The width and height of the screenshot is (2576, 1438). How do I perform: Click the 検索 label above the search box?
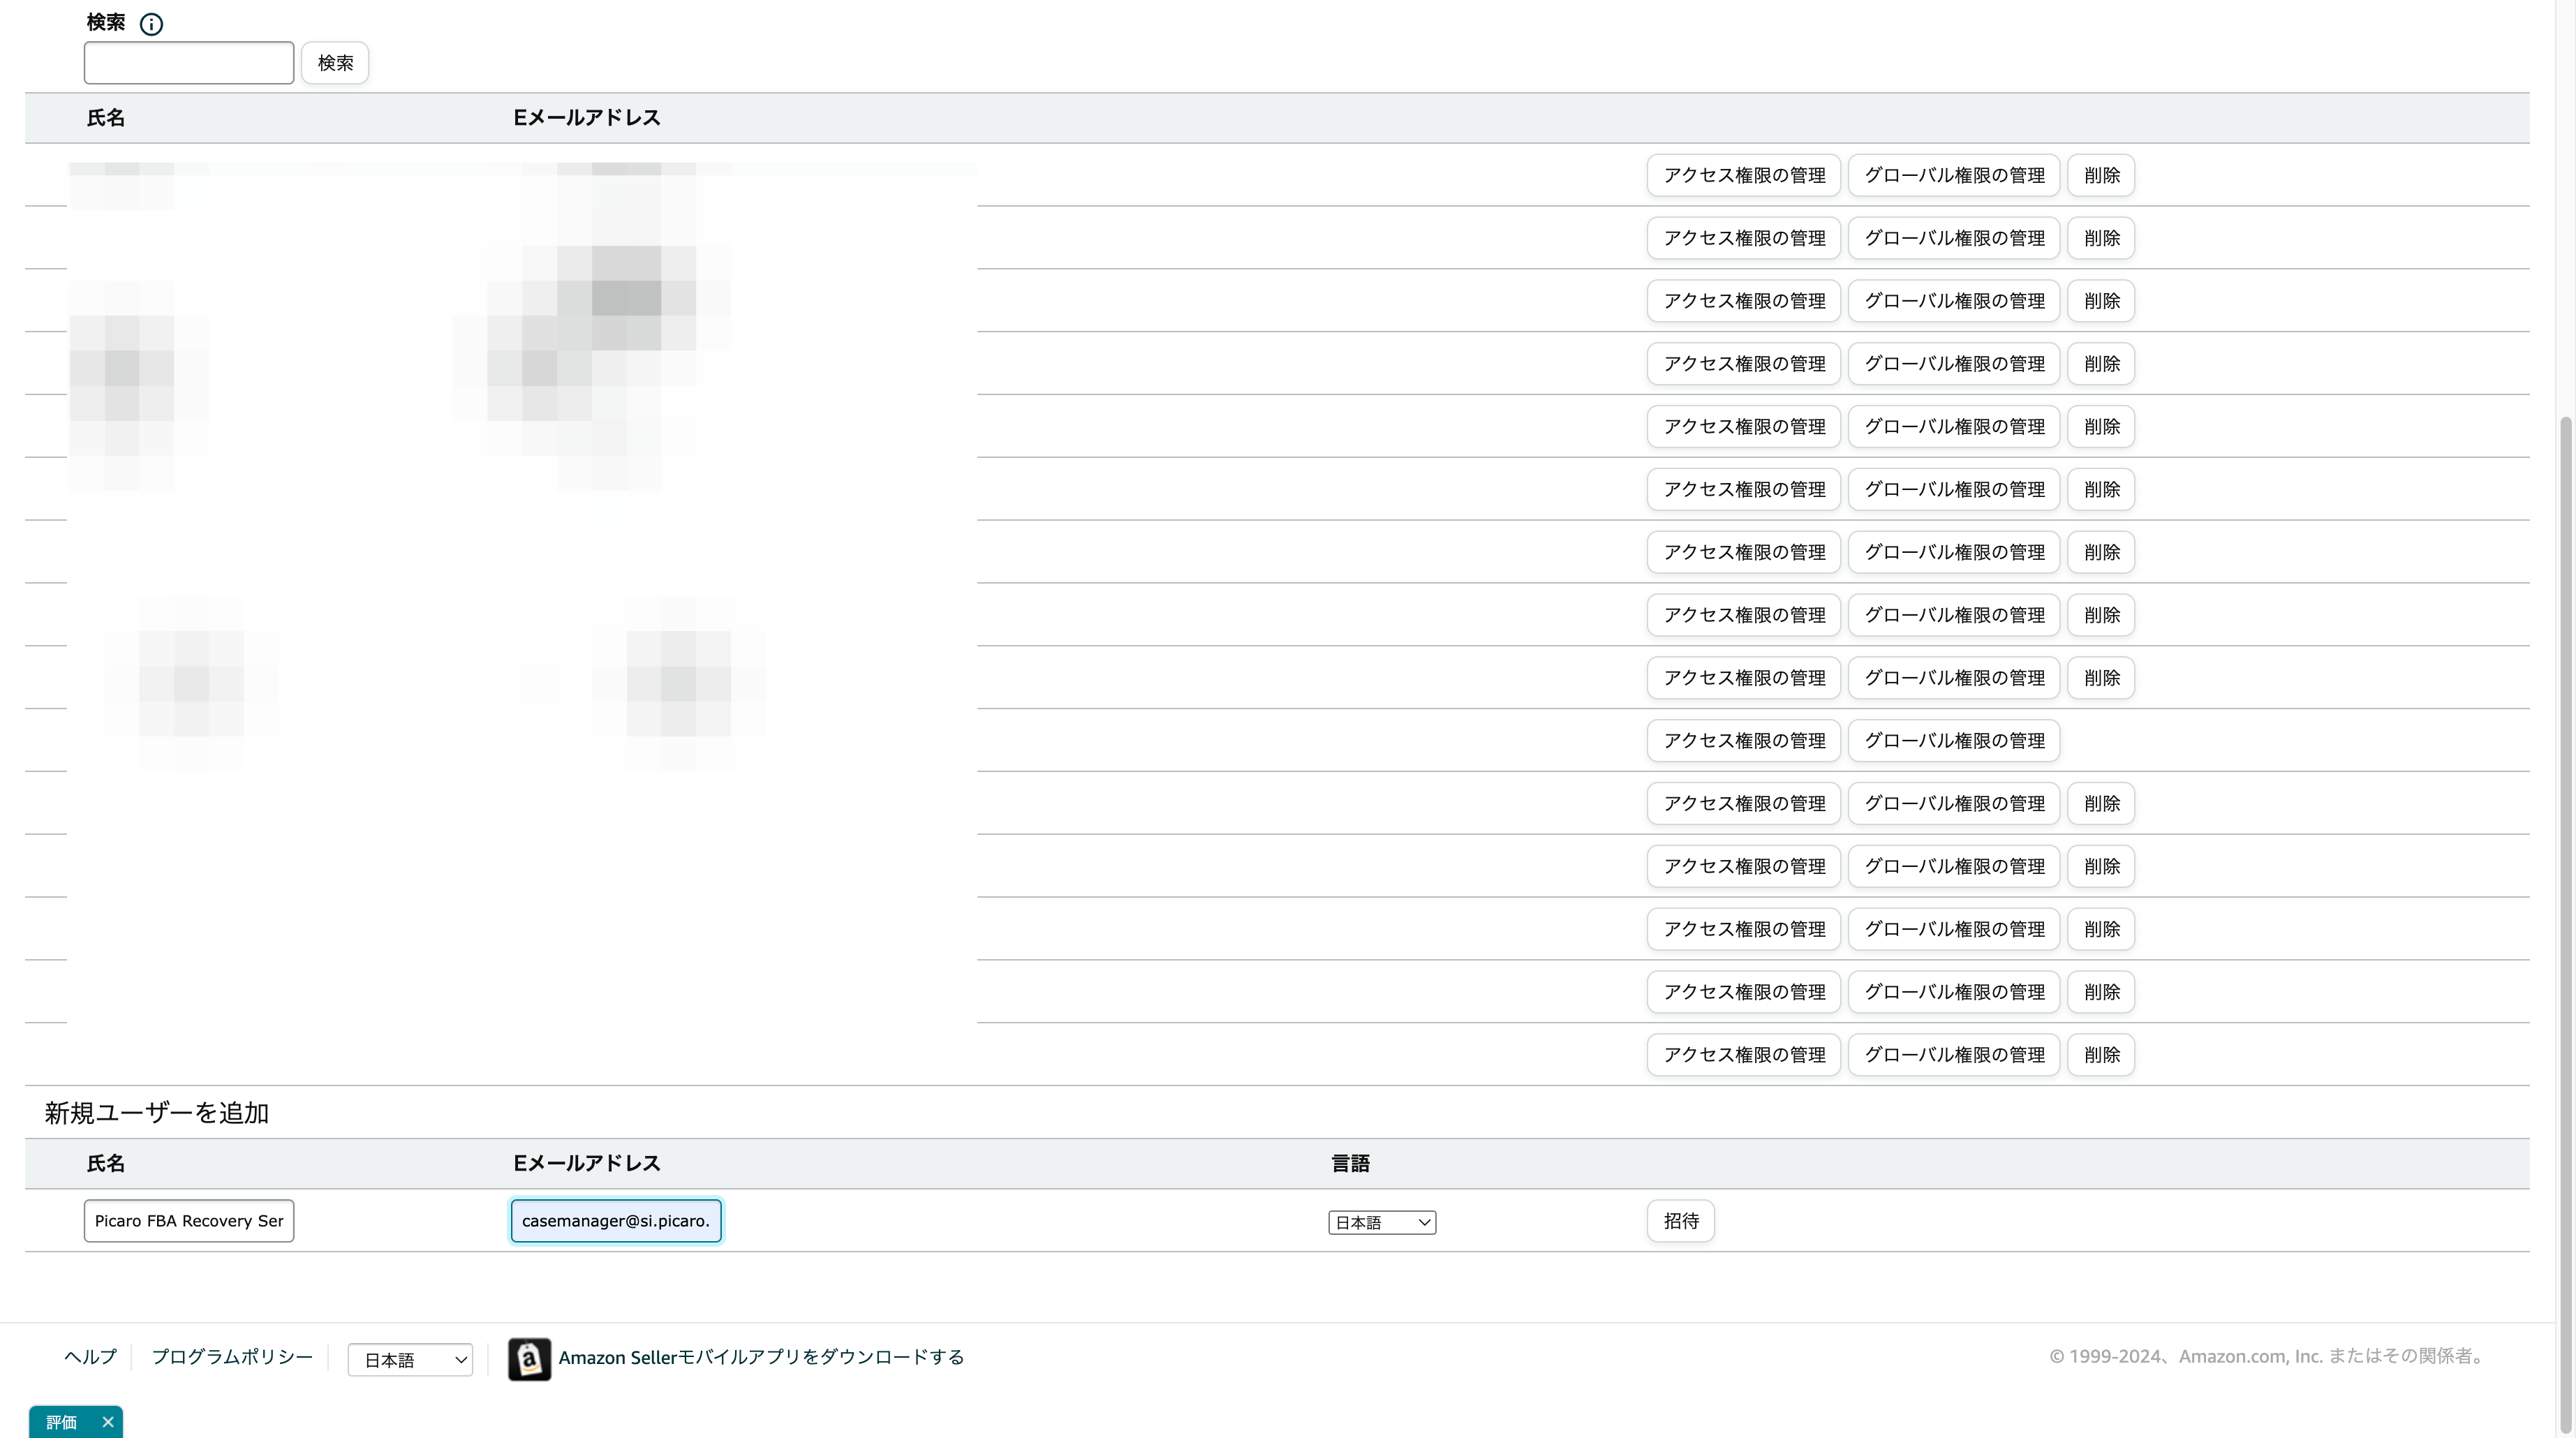click(106, 22)
